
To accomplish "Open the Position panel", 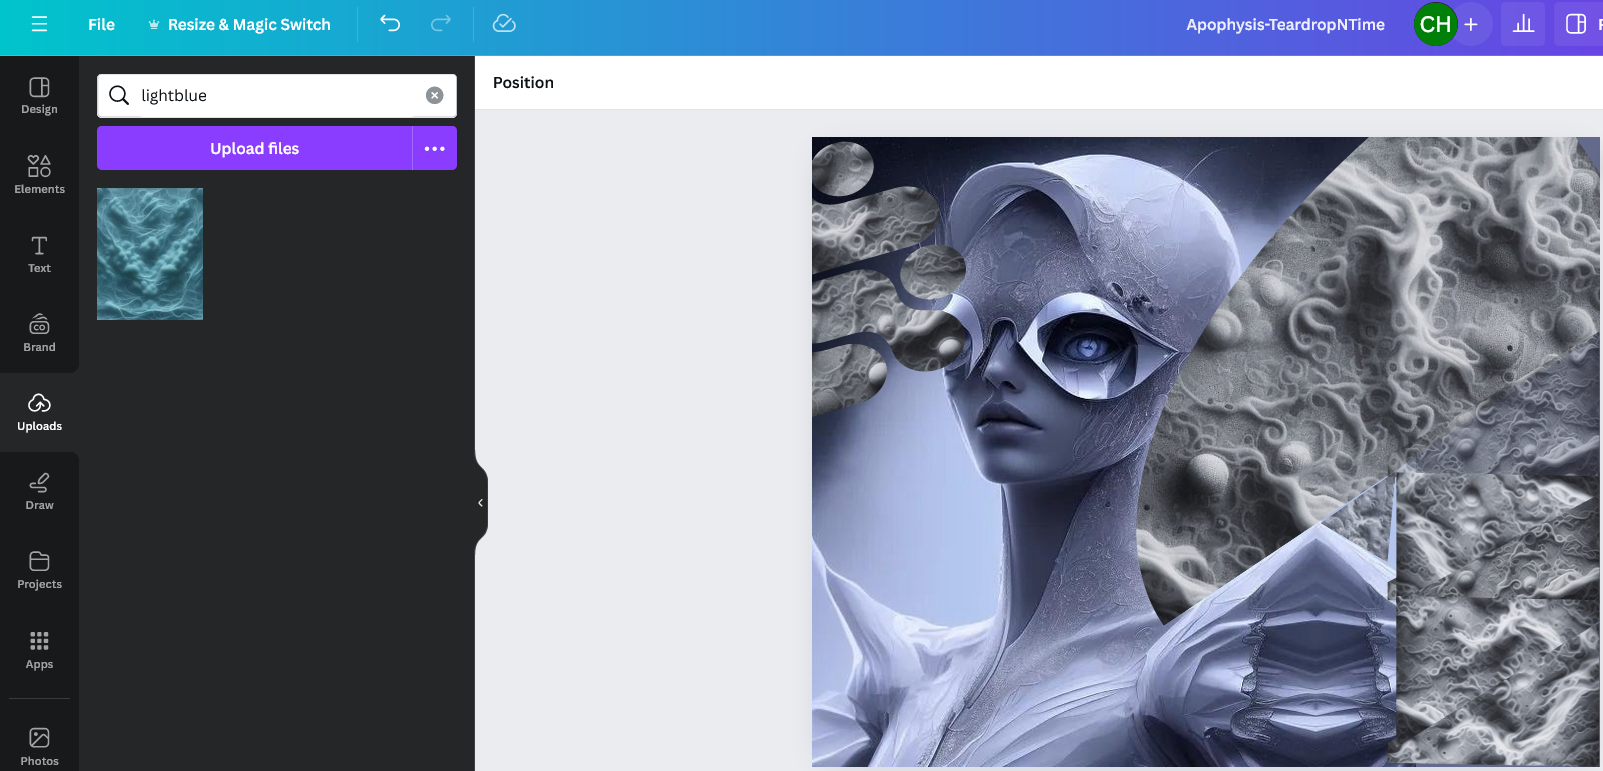I will 523,82.
